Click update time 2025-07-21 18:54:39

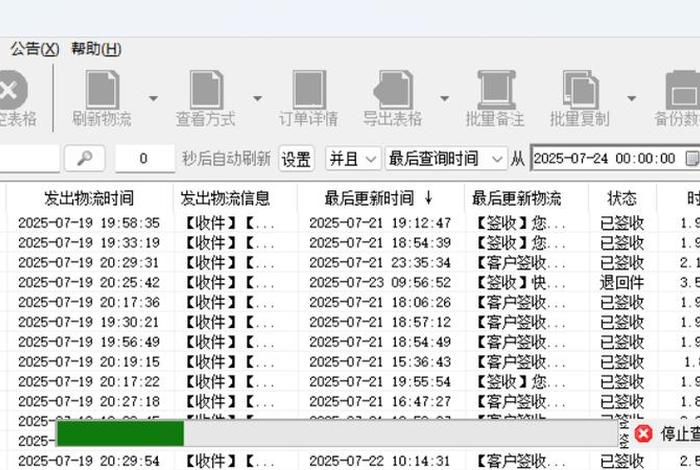pos(380,243)
